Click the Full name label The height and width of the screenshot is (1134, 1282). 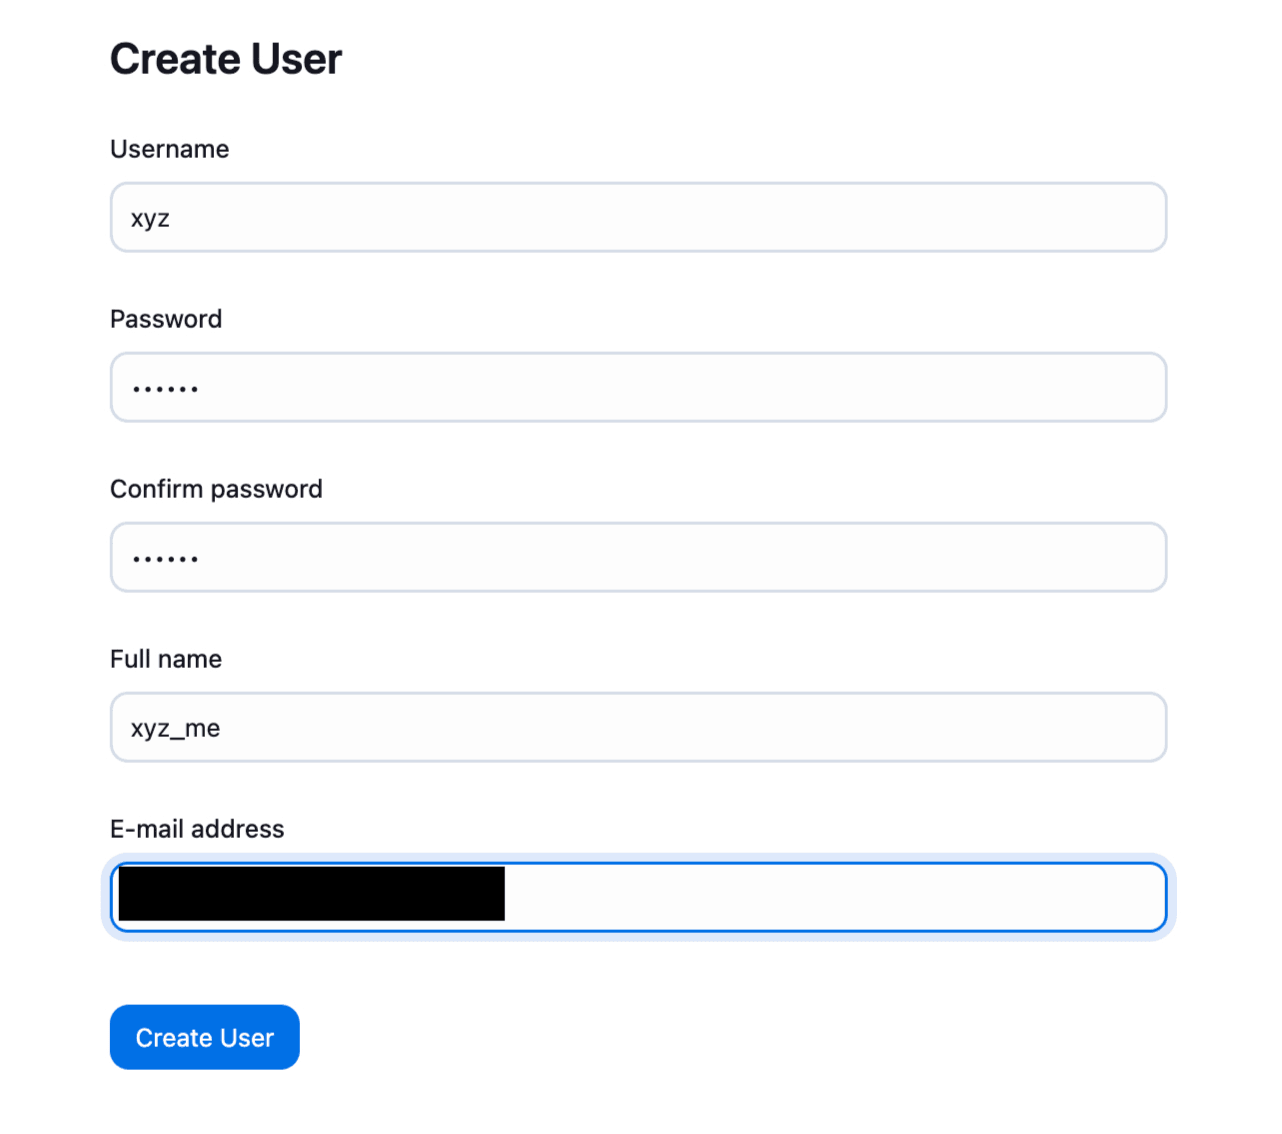(165, 659)
